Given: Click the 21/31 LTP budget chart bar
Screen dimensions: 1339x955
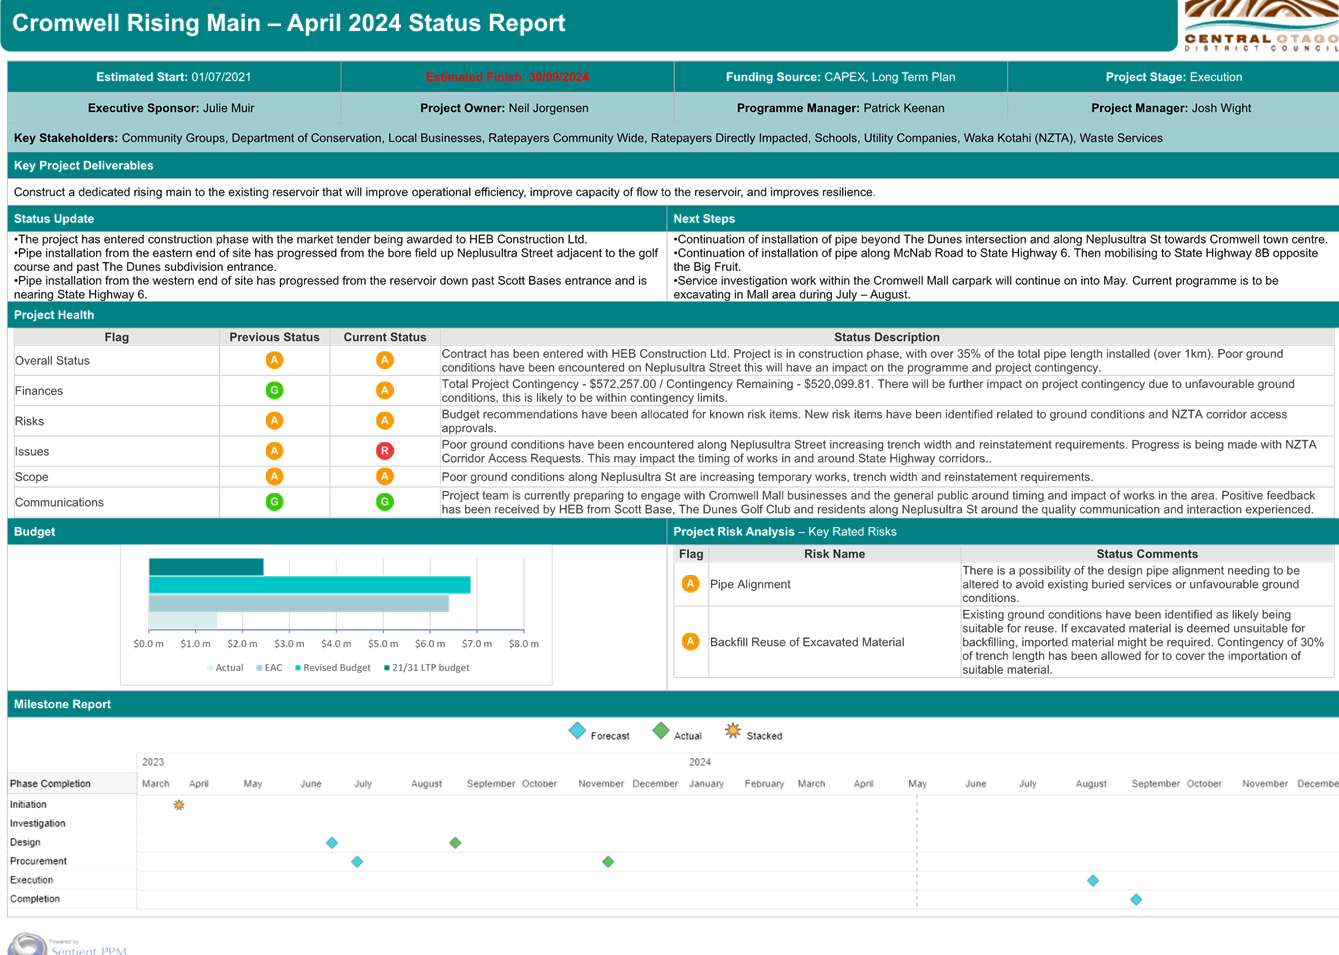Looking at the screenshot, I should (x=206, y=567).
